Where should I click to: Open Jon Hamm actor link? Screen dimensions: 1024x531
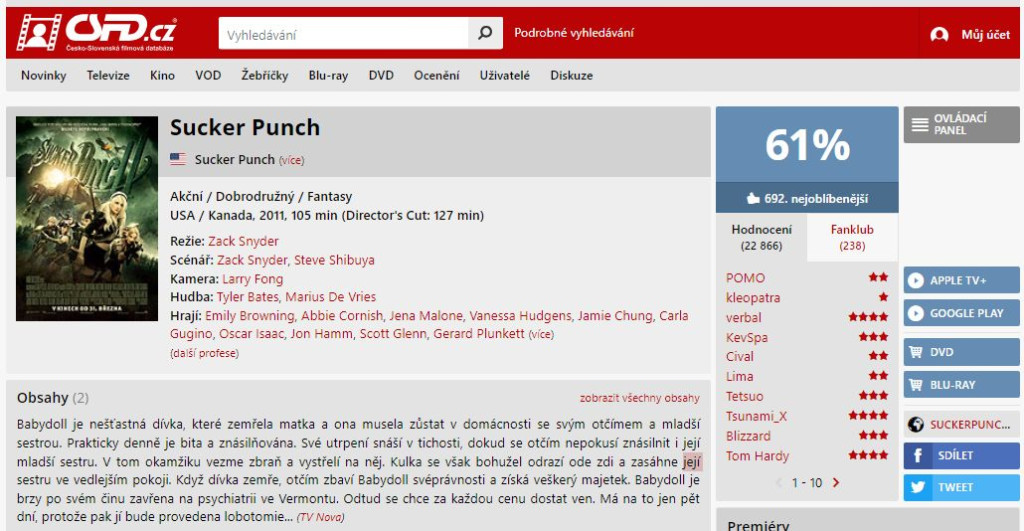(x=322, y=334)
